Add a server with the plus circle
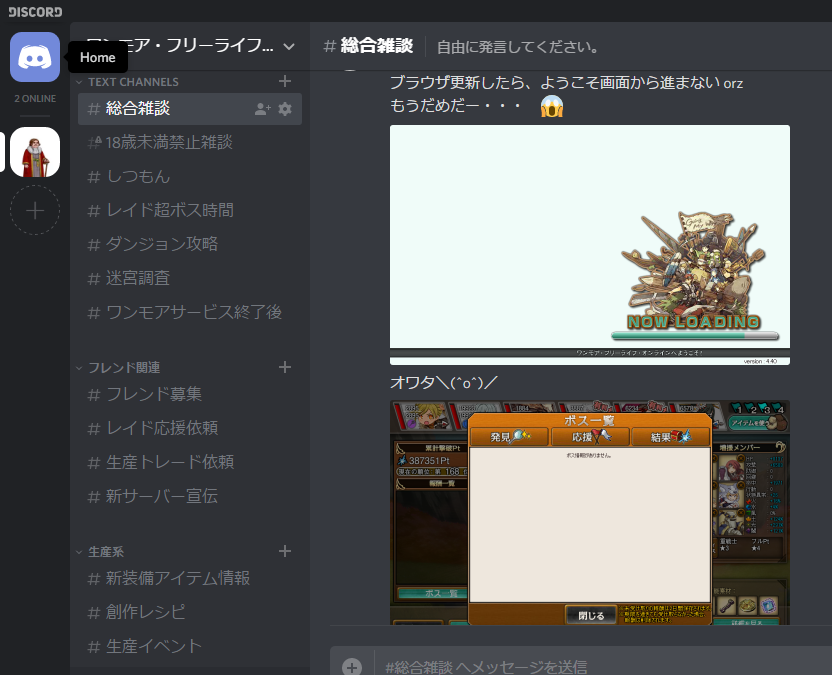 (x=35, y=210)
